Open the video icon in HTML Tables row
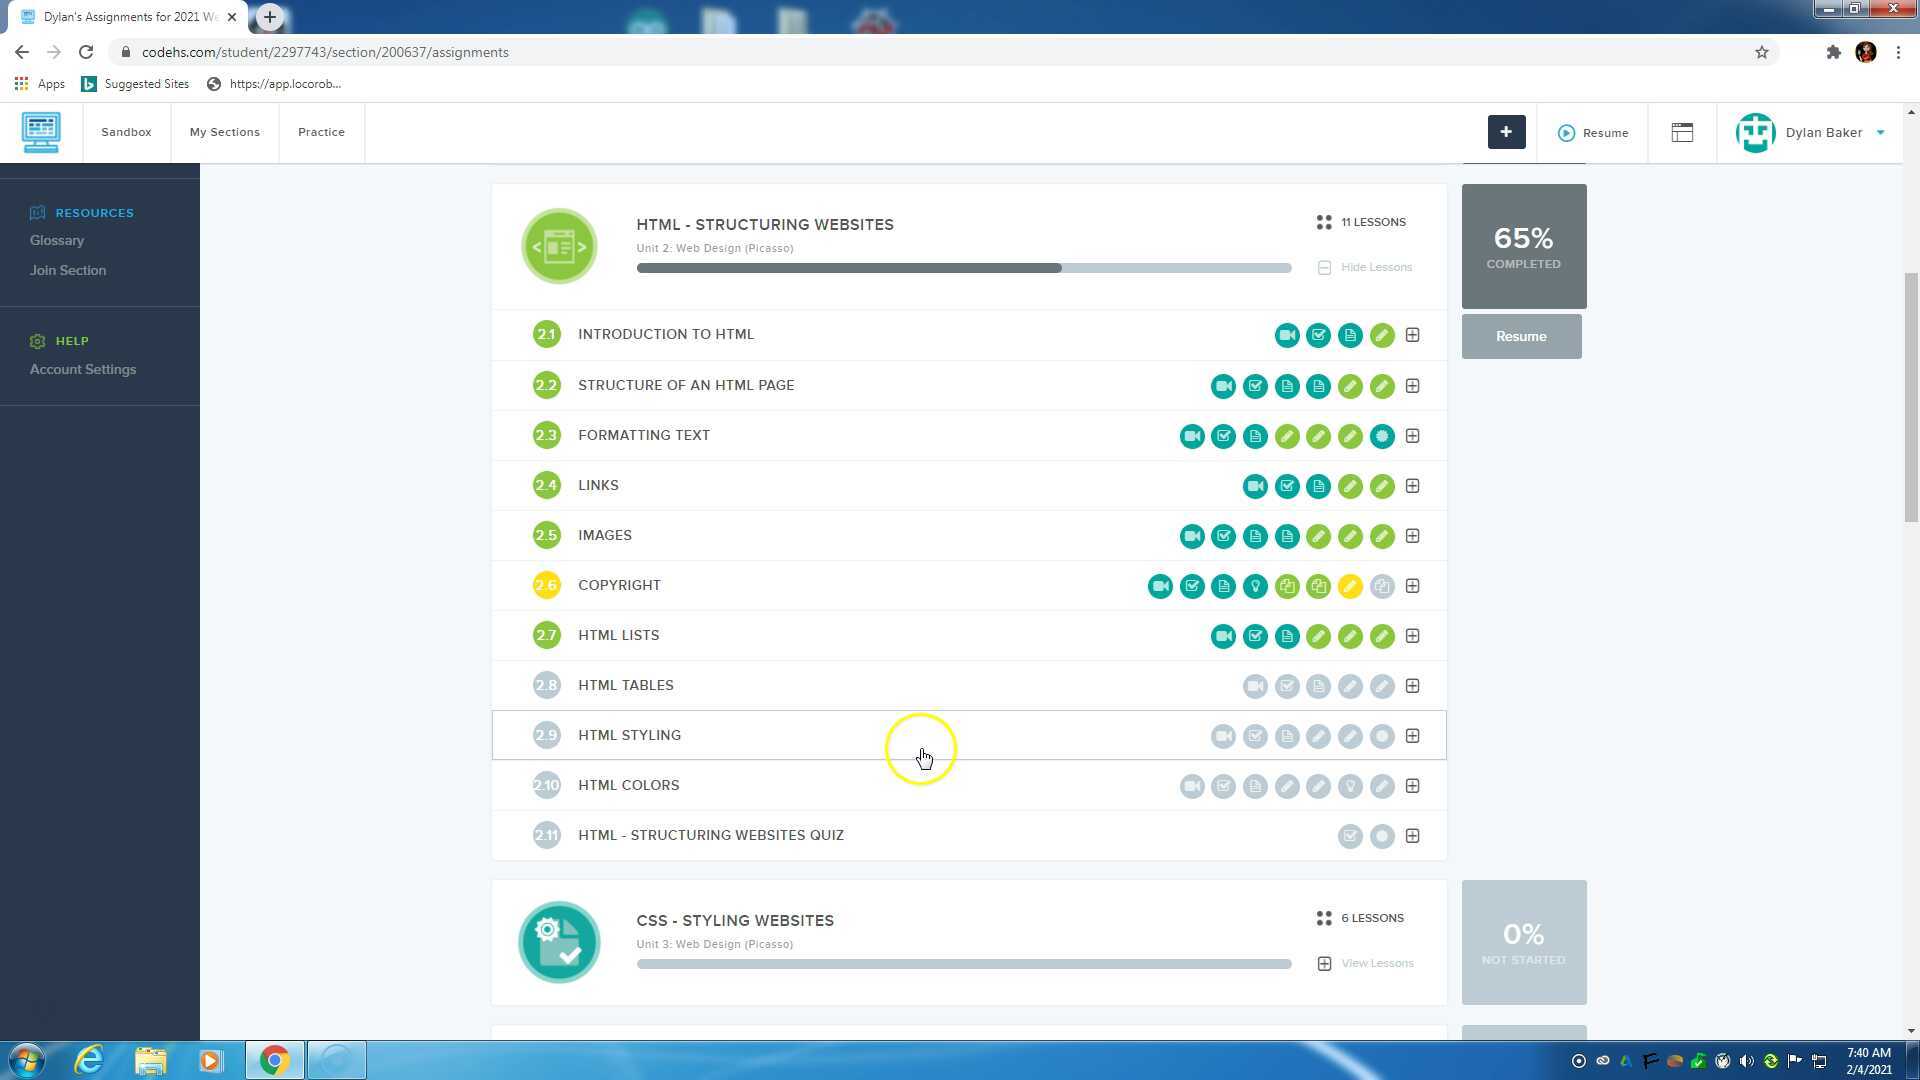The height and width of the screenshot is (1080, 1920). 1255,686
